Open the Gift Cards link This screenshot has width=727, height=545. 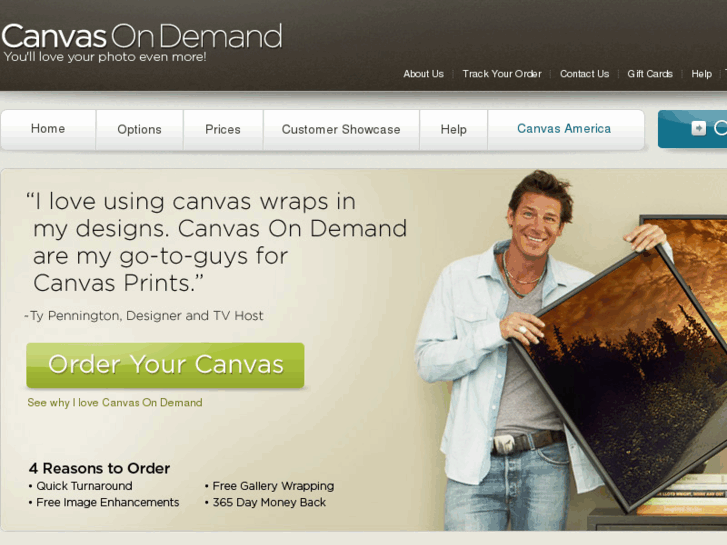coord(650,74)
